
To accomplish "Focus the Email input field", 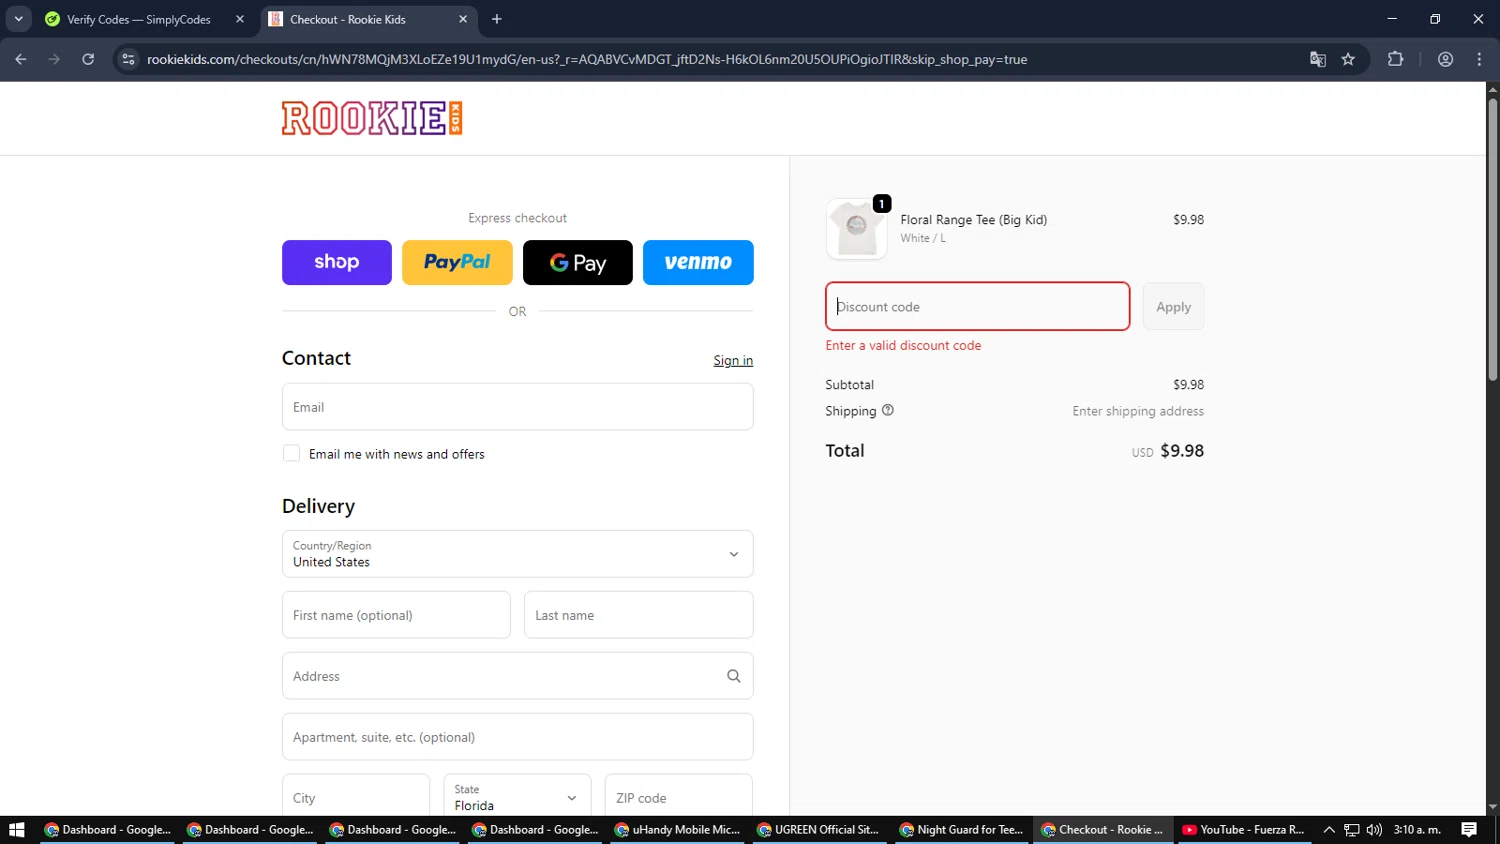I will click(x=518, y=407).
